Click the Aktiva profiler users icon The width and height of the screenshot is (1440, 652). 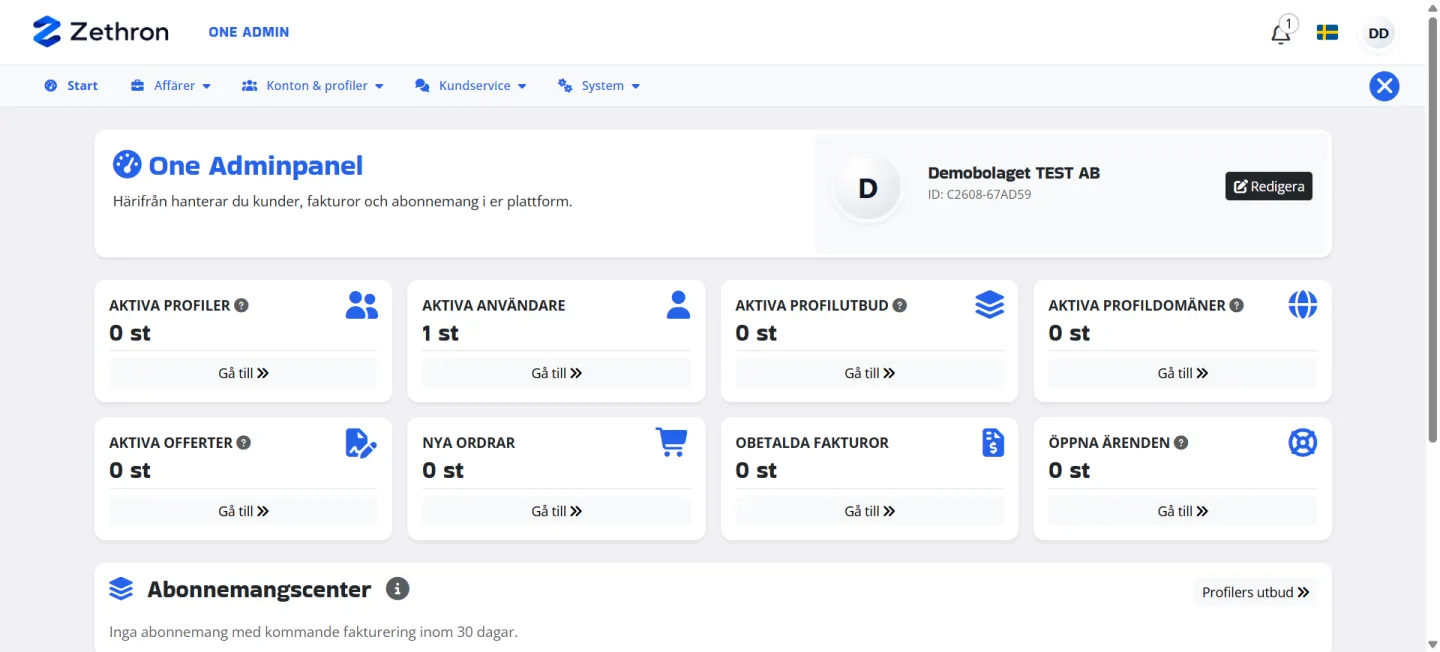pyautogui.click(x=361, y=305)
